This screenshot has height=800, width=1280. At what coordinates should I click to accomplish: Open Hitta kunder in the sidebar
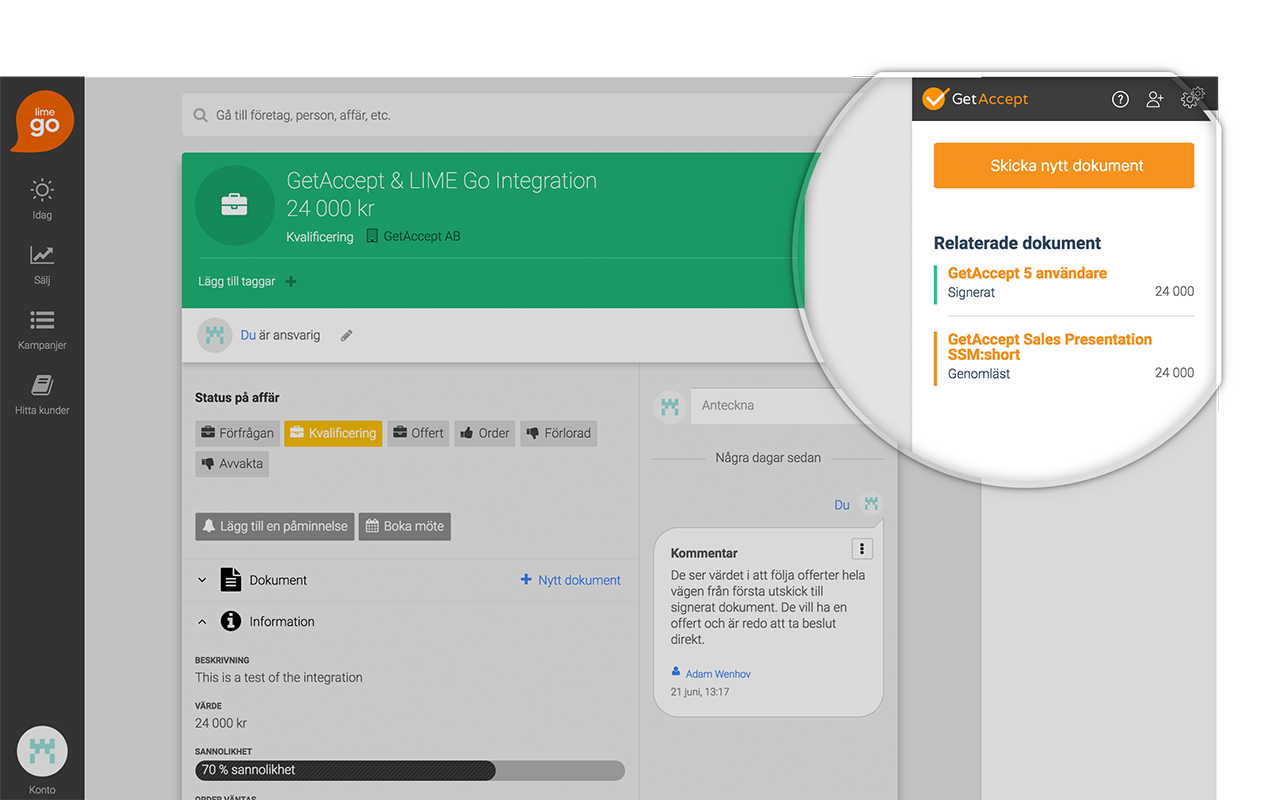[x=42, y=395]
